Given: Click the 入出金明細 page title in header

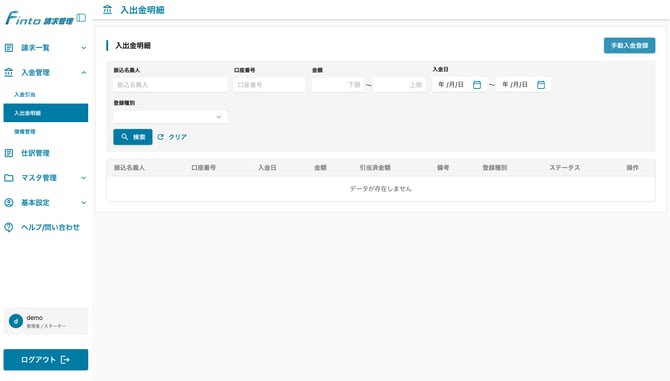Looking at the screenshot, I should coord(142,9).
